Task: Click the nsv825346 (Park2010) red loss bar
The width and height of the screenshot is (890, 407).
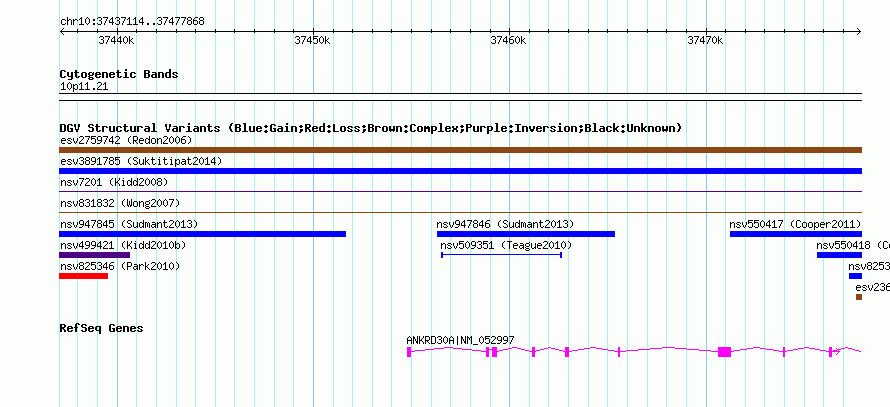Action: tap(83, 276)
